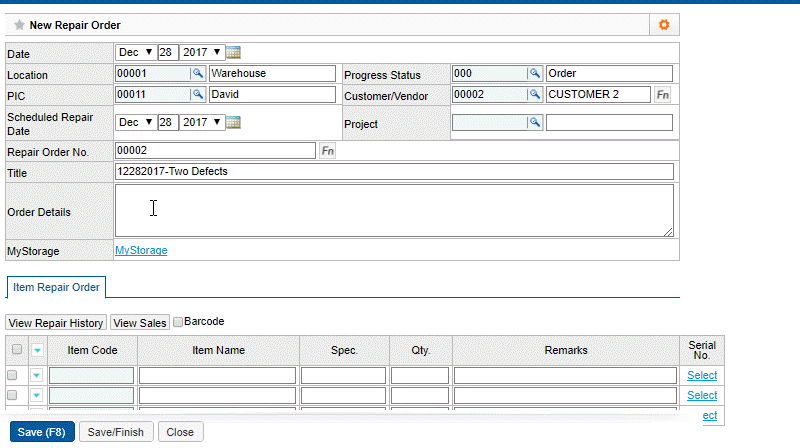This screenshot has height=448, width=800.
Task: Open calendar picker for Scheduled Repair Date
Action: (x=234, y=122)
